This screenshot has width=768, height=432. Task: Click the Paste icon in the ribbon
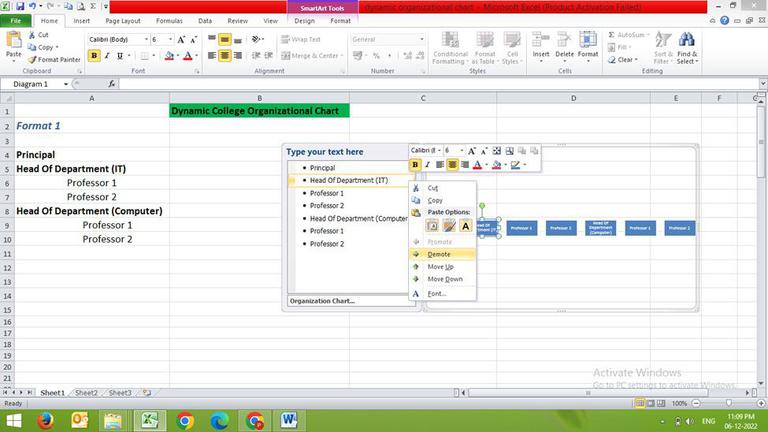(x=14, y=41)
